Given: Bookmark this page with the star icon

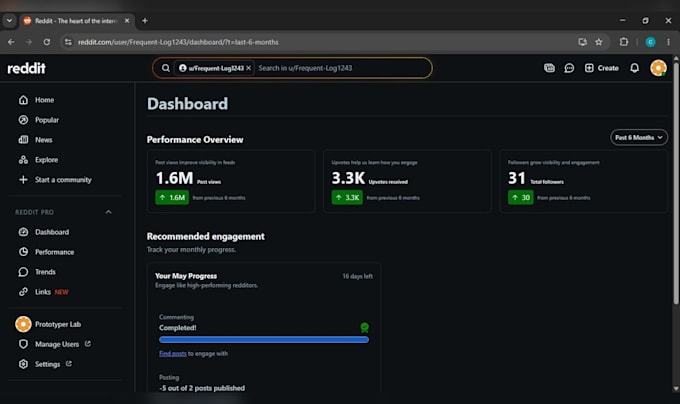Looking at the screenshot, I should pos(599,42).
